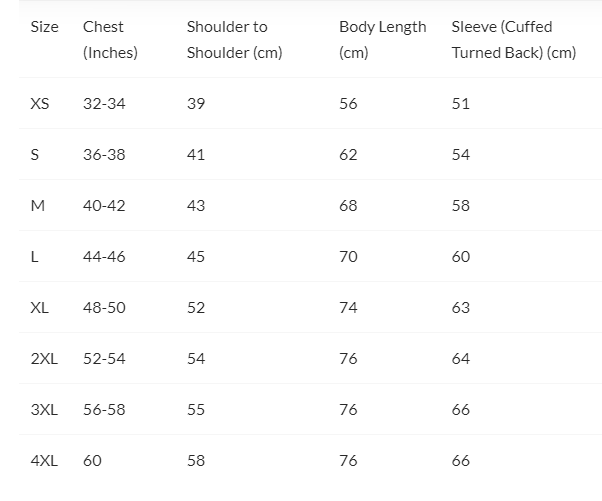The image size is (602, 501).
Task: Select chest value 36-38 in S row
Action: coord(104,155)
